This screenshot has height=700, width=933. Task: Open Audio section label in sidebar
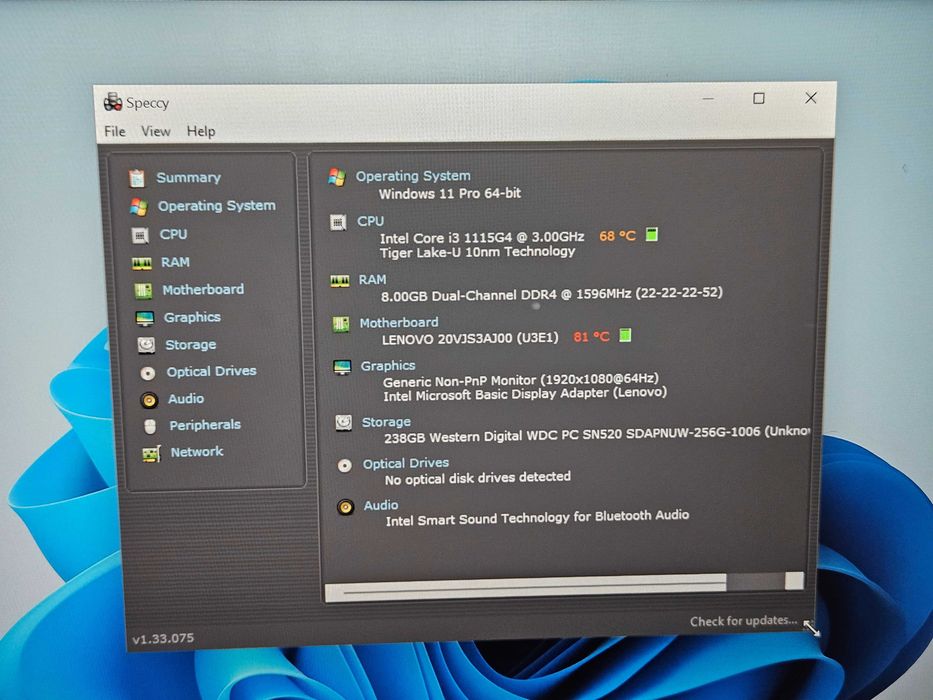(x=186, y=399)
